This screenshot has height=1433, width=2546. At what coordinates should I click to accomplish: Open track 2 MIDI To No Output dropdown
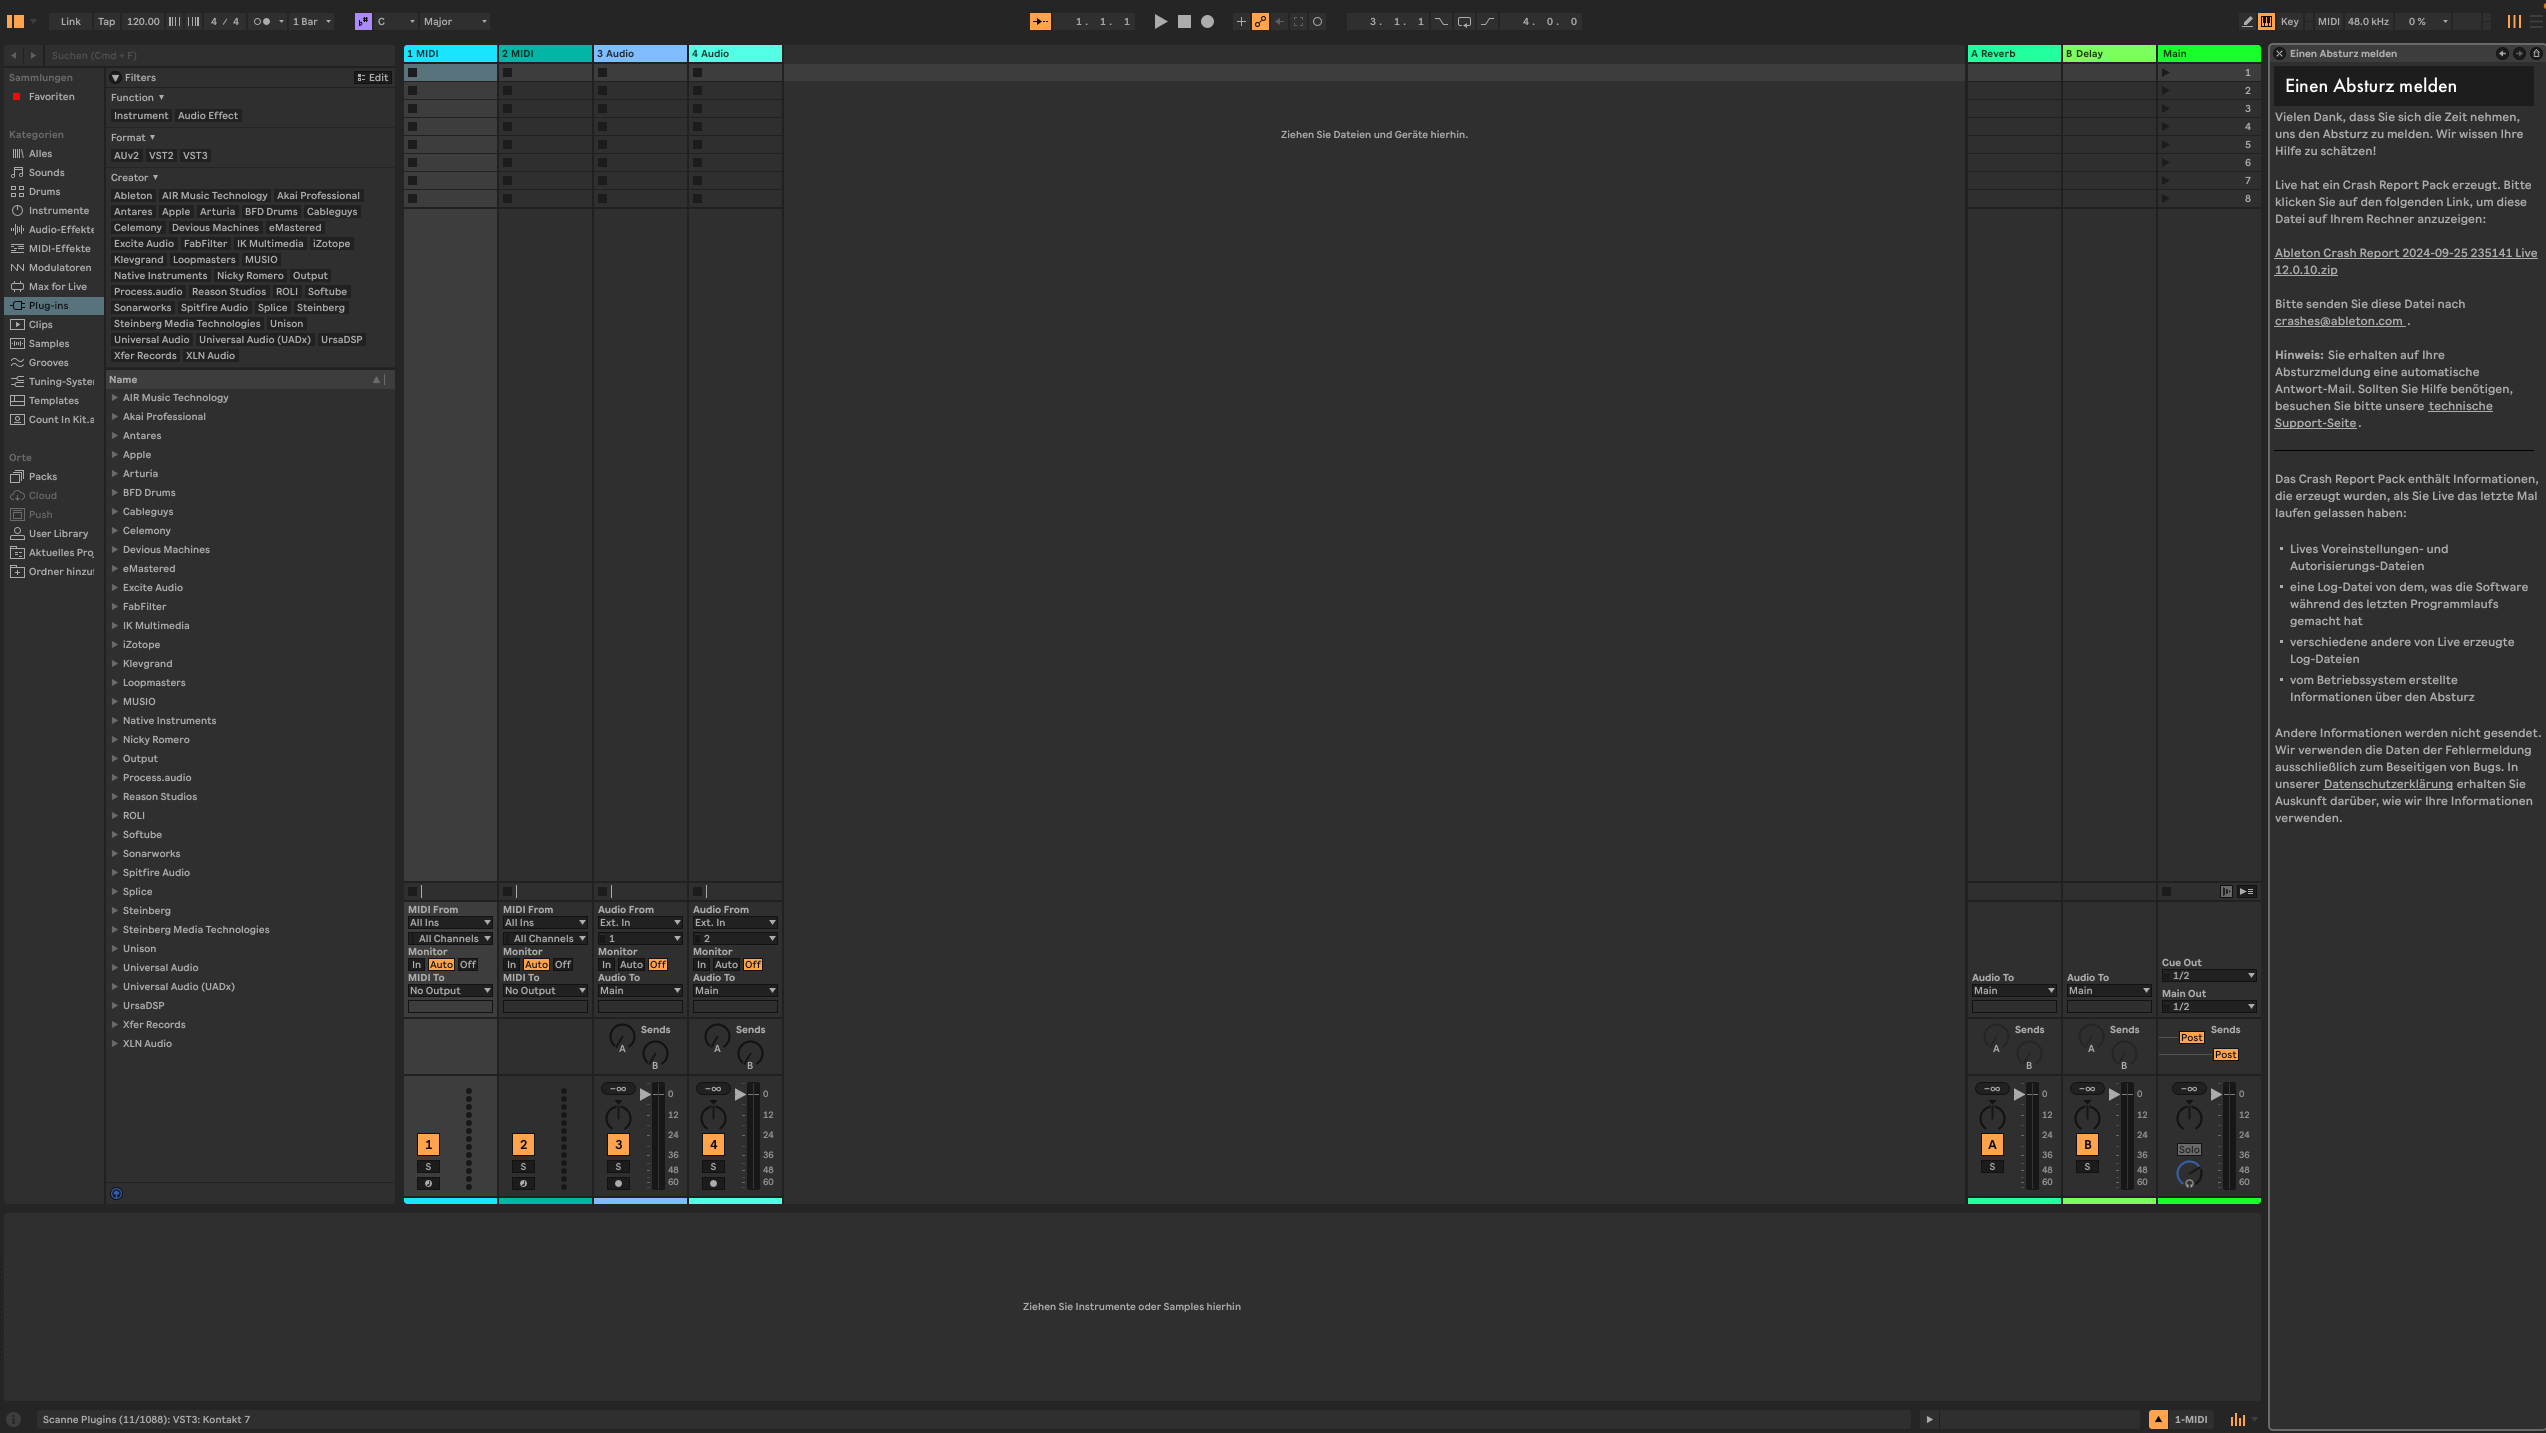tap(545, 990)
